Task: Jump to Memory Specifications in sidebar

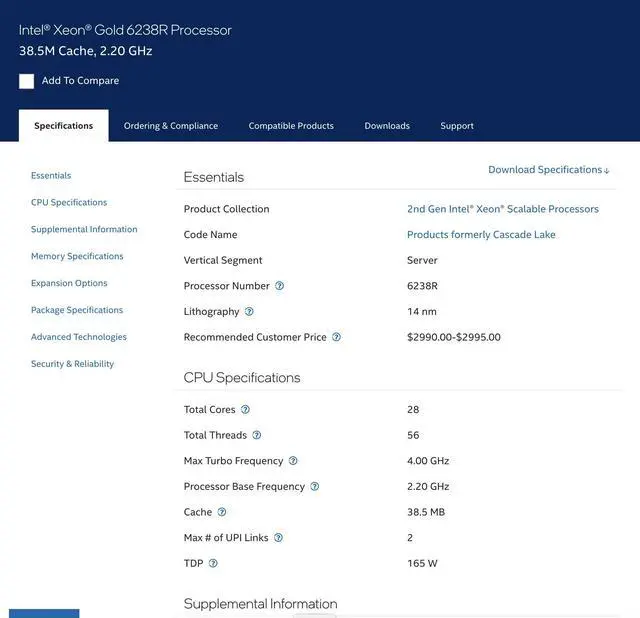Action: pyautogui.click(x=77, y=256)
